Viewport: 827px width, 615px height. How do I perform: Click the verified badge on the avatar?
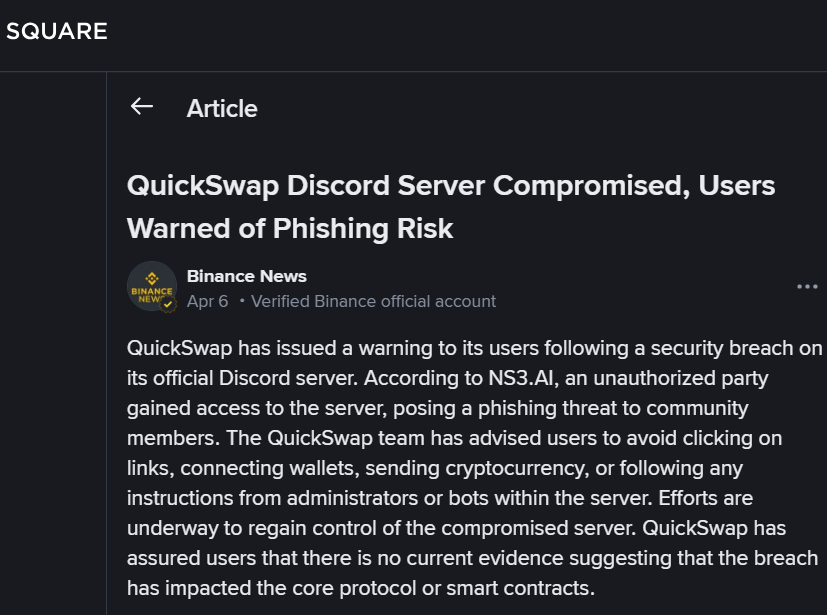168,303
